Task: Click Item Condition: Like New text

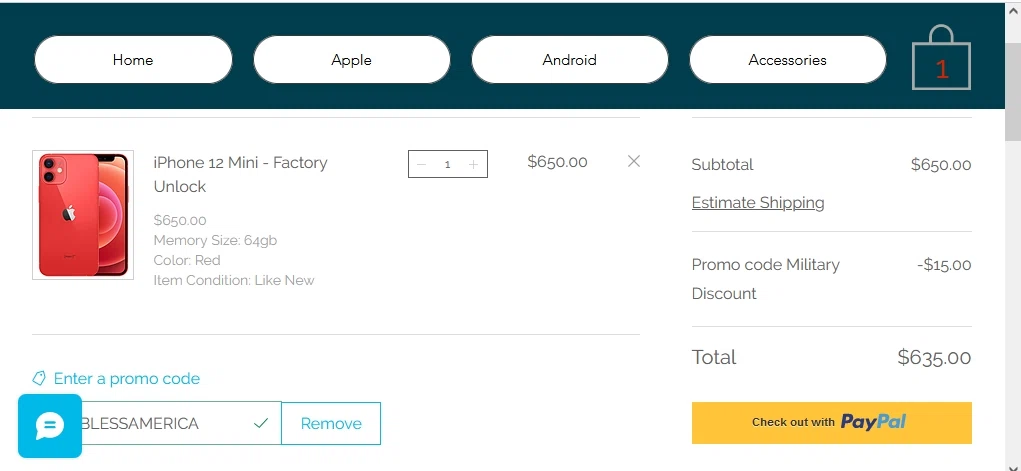Action: pyautogui.click(x=234, y=281)
